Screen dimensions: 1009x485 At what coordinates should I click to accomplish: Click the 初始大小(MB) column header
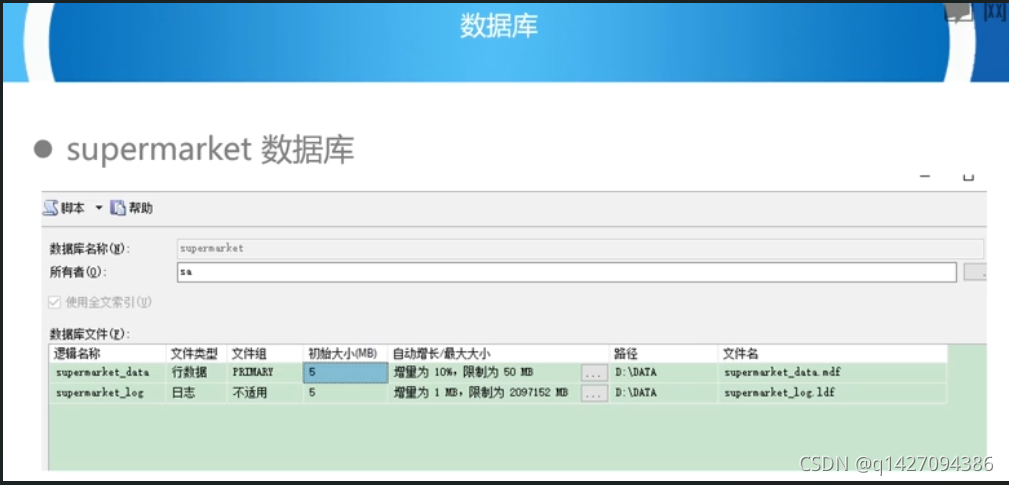pyautogui.click(x=345, y=353)
